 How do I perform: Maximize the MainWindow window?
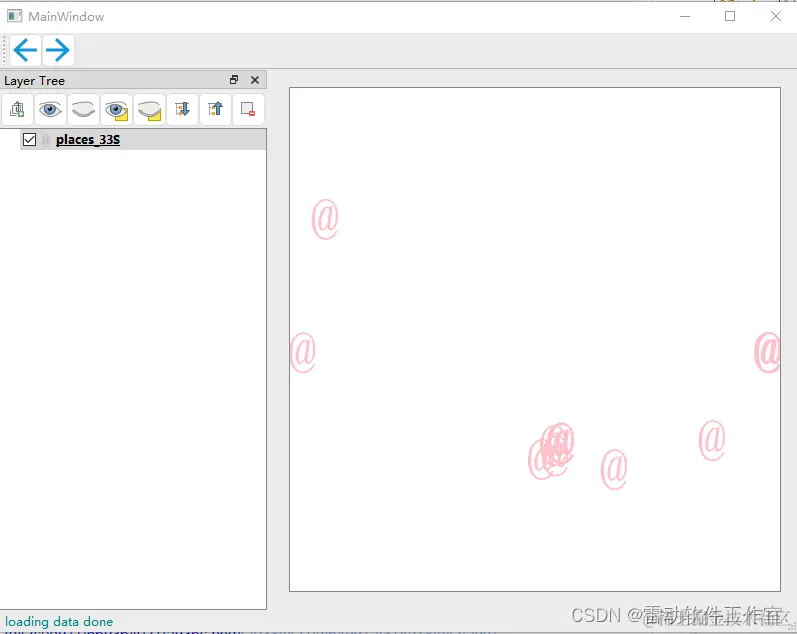click(730, 16)
